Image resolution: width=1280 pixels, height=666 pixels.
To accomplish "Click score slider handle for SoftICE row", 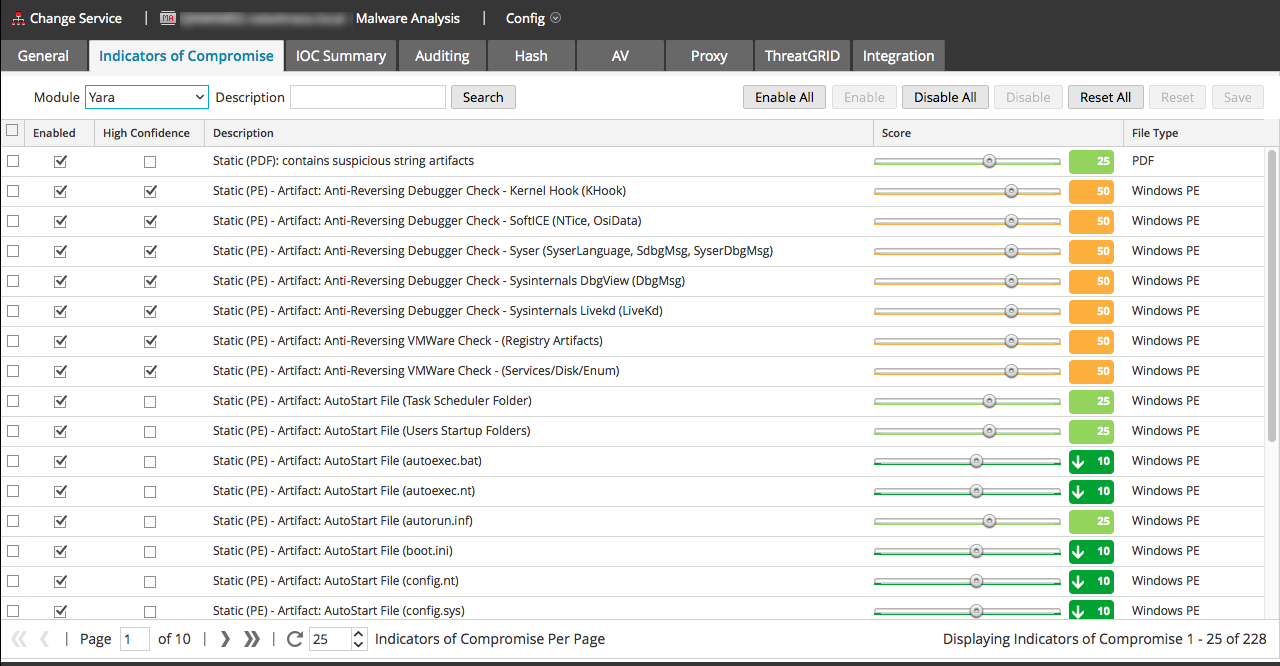I will coord(1011,221).
